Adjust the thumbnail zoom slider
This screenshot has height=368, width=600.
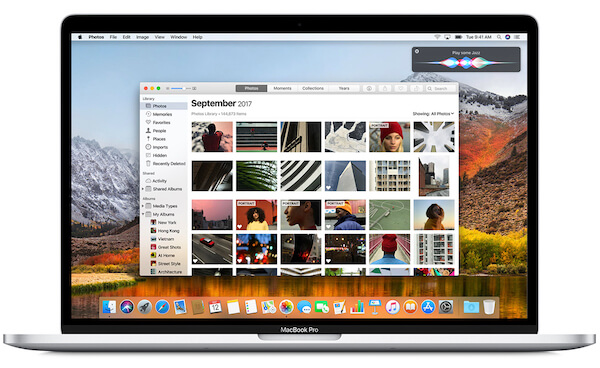[181, 88]
